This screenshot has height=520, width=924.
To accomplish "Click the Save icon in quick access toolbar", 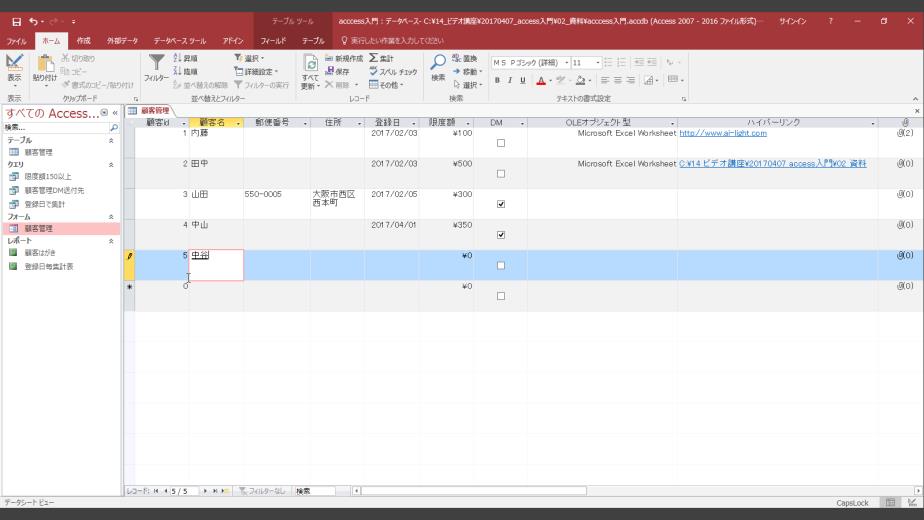I will tap(16, 22).
